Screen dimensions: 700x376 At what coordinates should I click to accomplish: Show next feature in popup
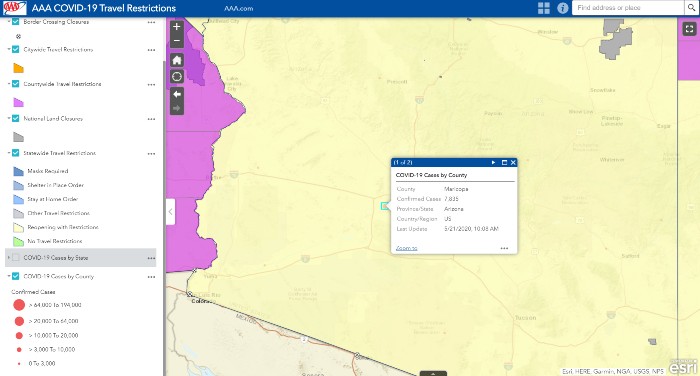point(493,163)
